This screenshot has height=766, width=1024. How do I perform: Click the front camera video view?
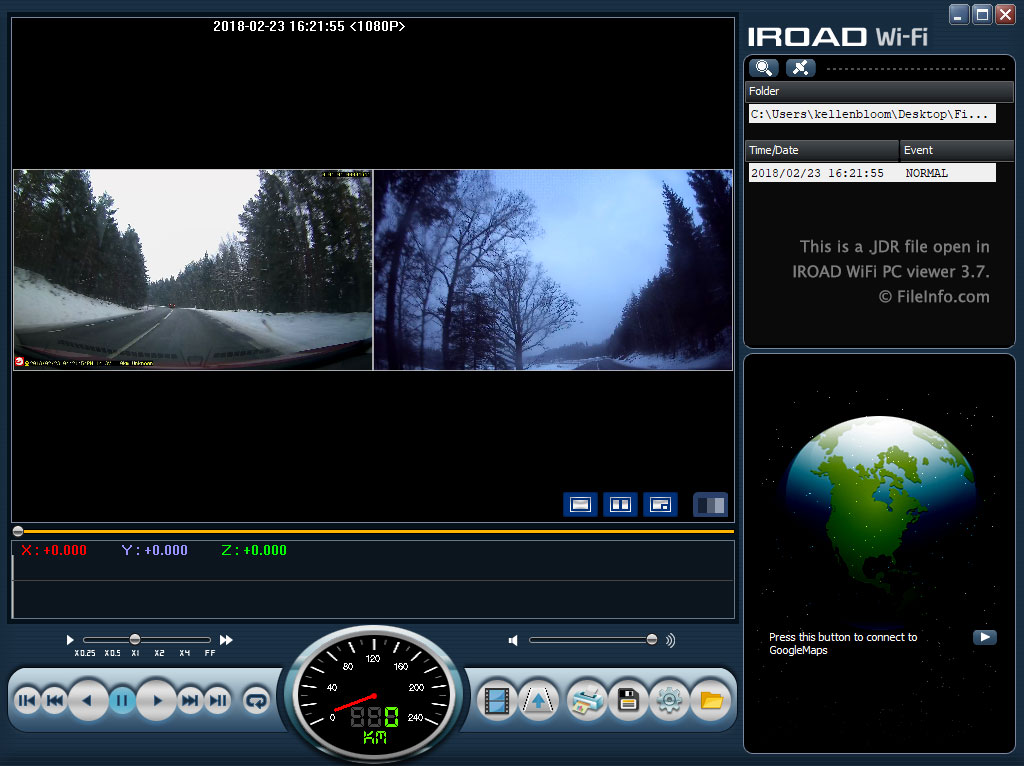click(x=193, y=270)
